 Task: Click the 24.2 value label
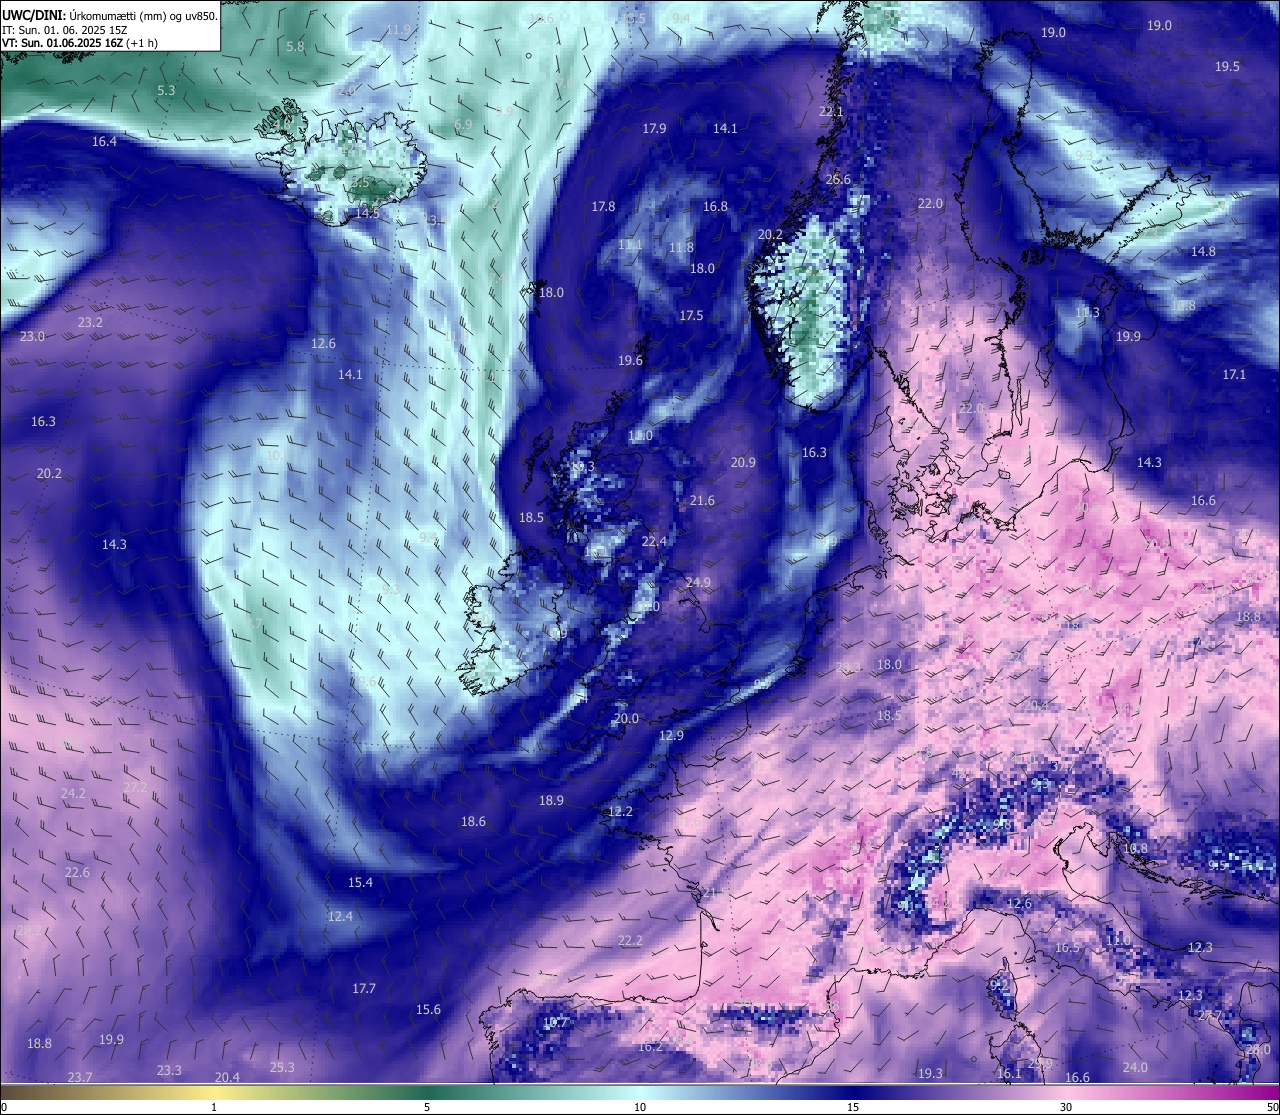[x=73, y=794]
